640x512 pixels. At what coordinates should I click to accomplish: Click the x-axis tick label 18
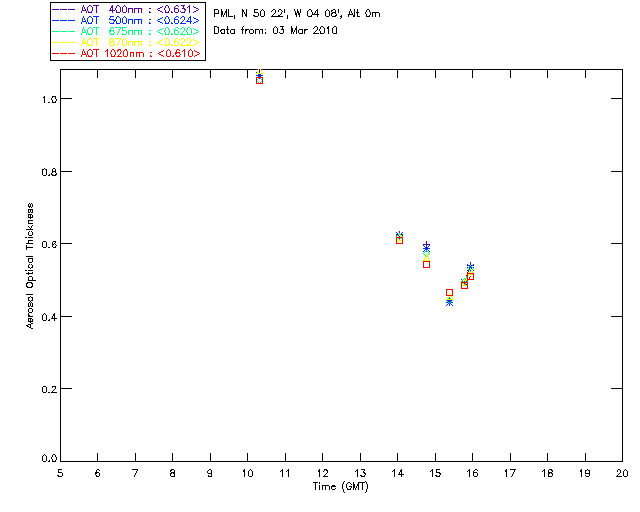[547, 473]
